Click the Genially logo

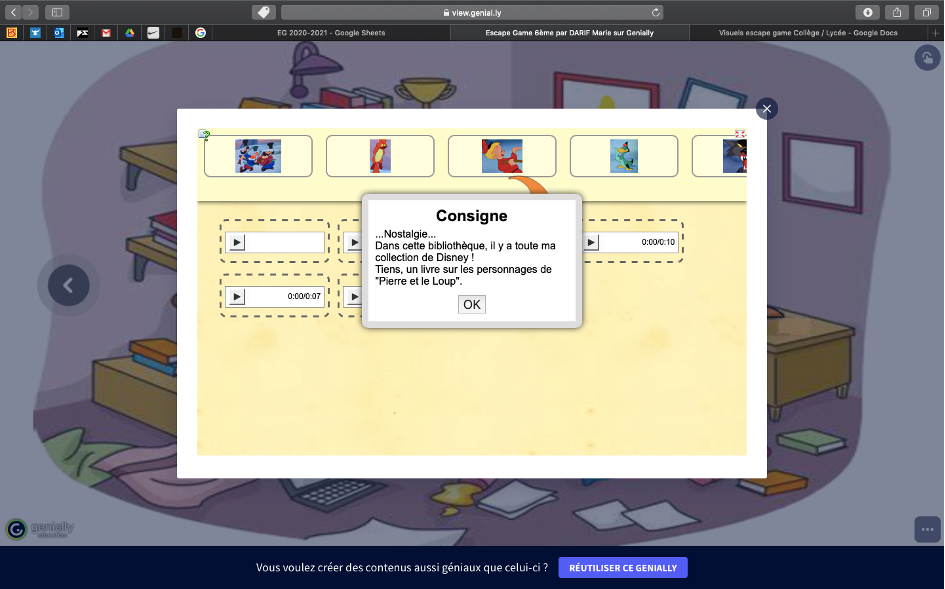point(40,529)
